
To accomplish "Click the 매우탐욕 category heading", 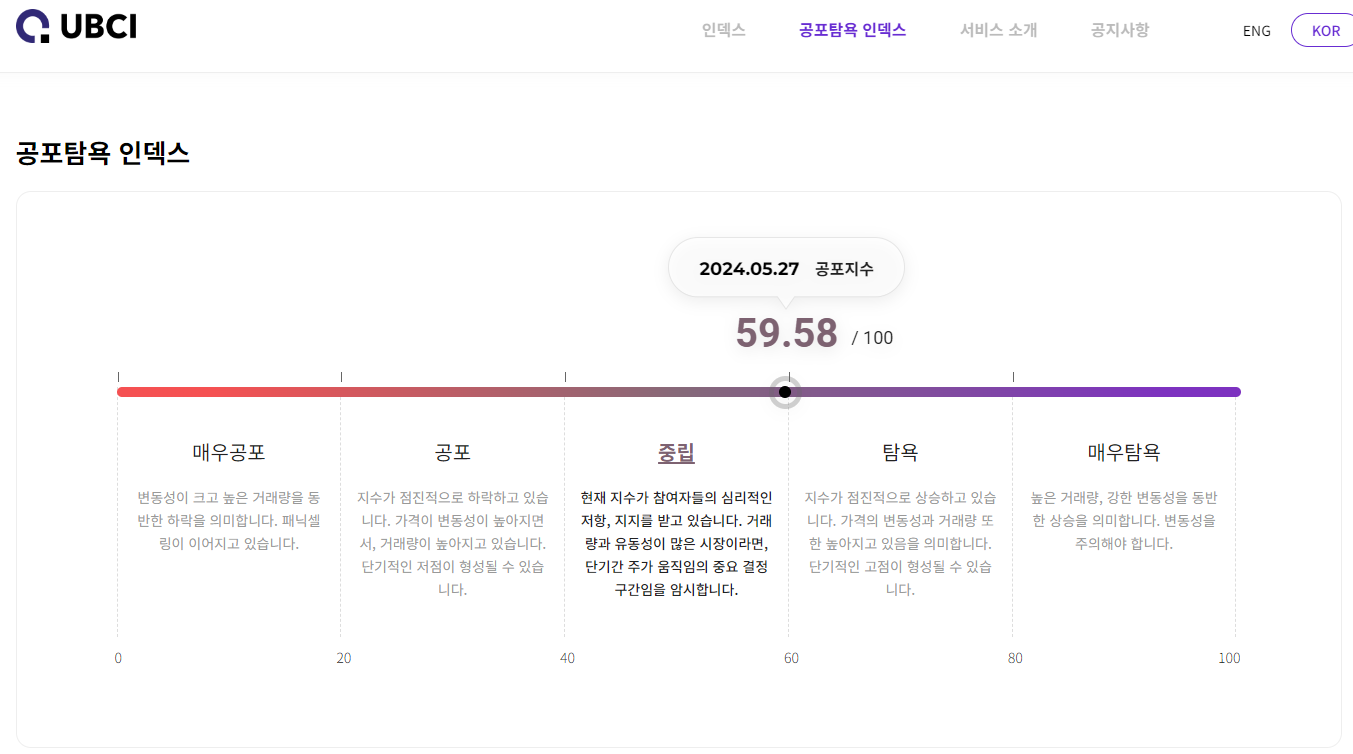I will point(1124,452).
